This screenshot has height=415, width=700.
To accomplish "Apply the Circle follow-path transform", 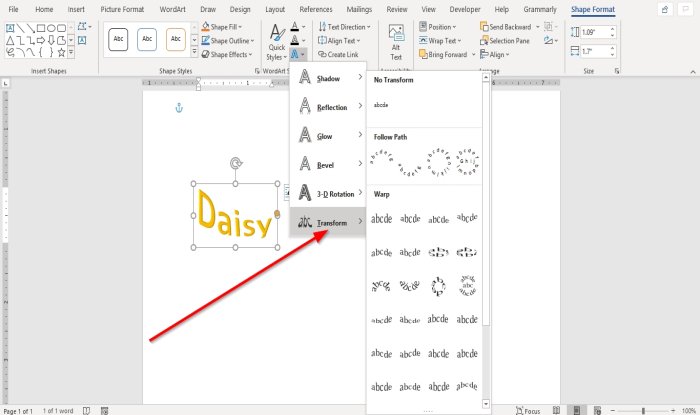I will 438,162.
